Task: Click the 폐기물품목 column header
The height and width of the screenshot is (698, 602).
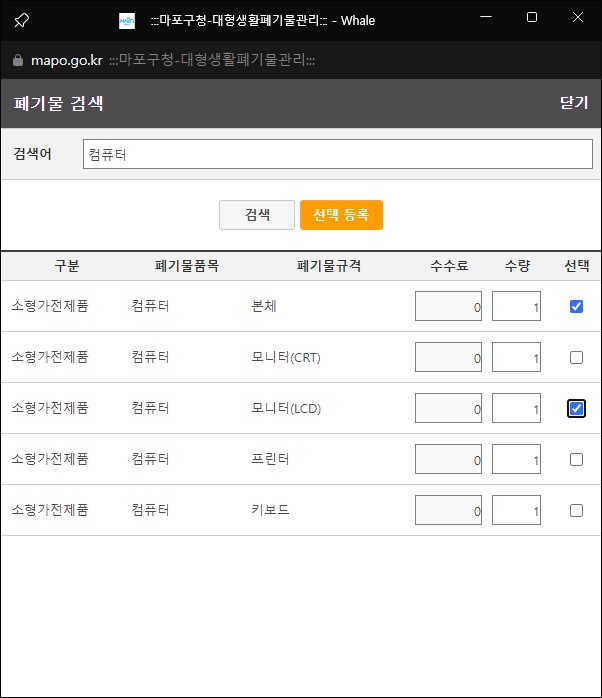Action: tap(187, 266)
